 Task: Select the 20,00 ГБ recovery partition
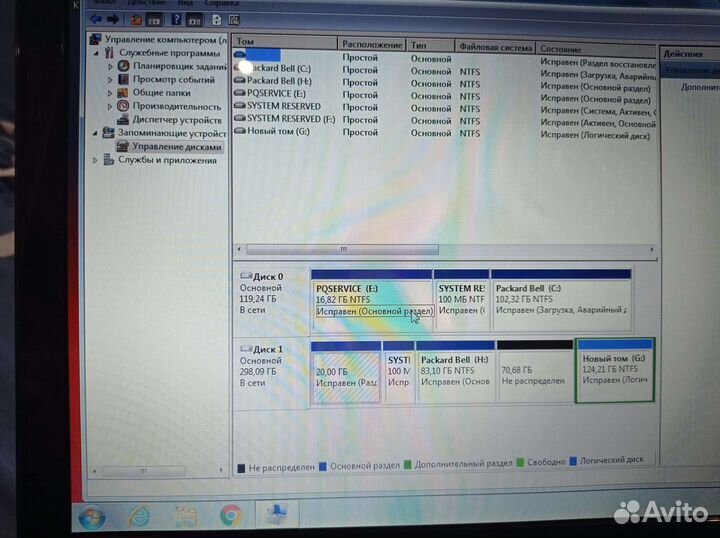tap(346, 372)
